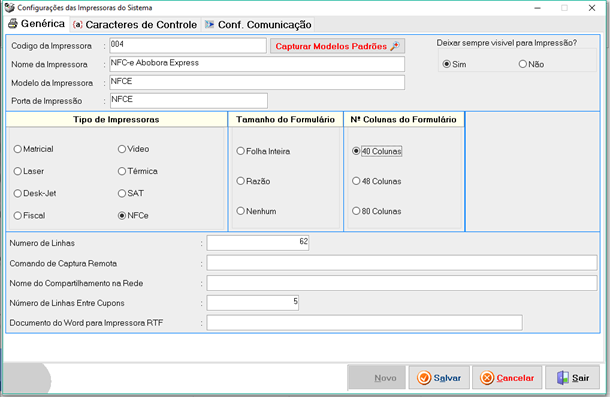
Task: Click the Numero de Linhas field
Action: pos(258,242)
